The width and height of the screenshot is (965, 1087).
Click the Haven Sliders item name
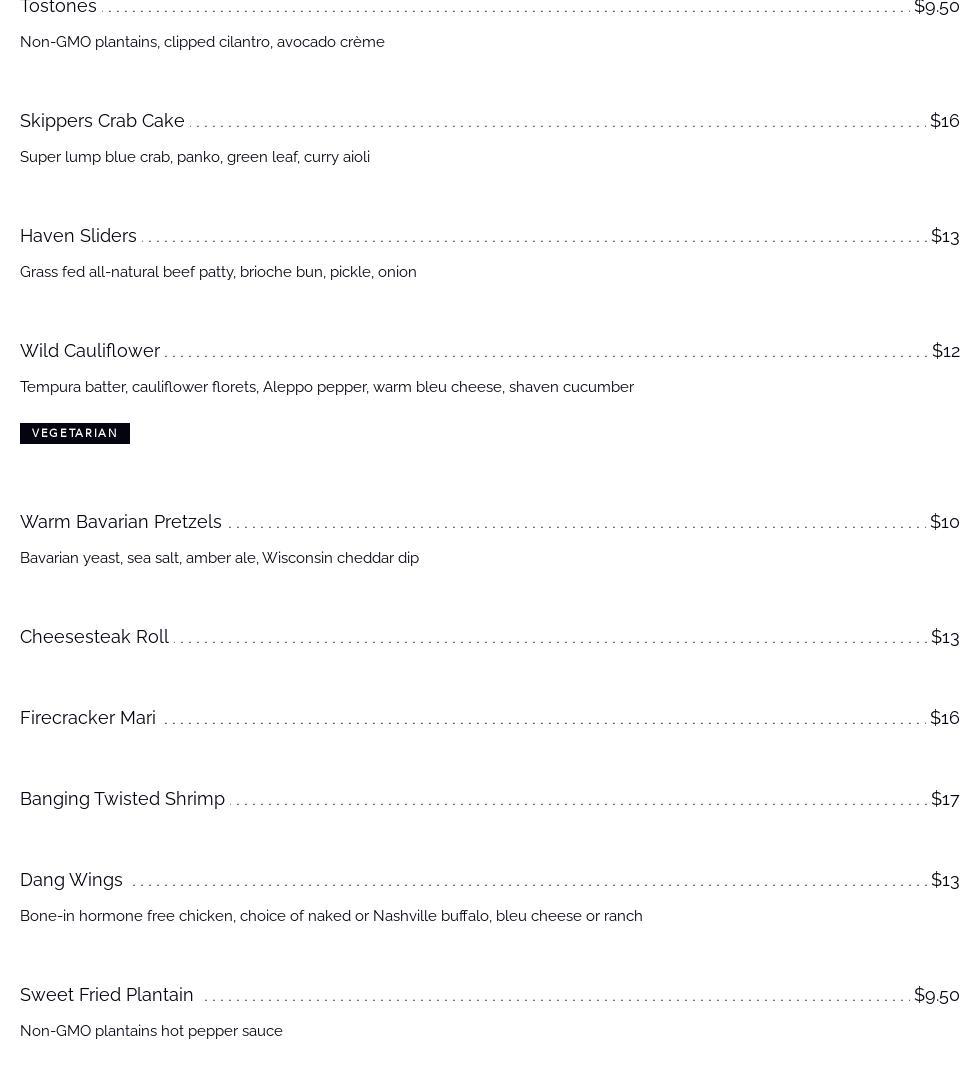(78, 236)
